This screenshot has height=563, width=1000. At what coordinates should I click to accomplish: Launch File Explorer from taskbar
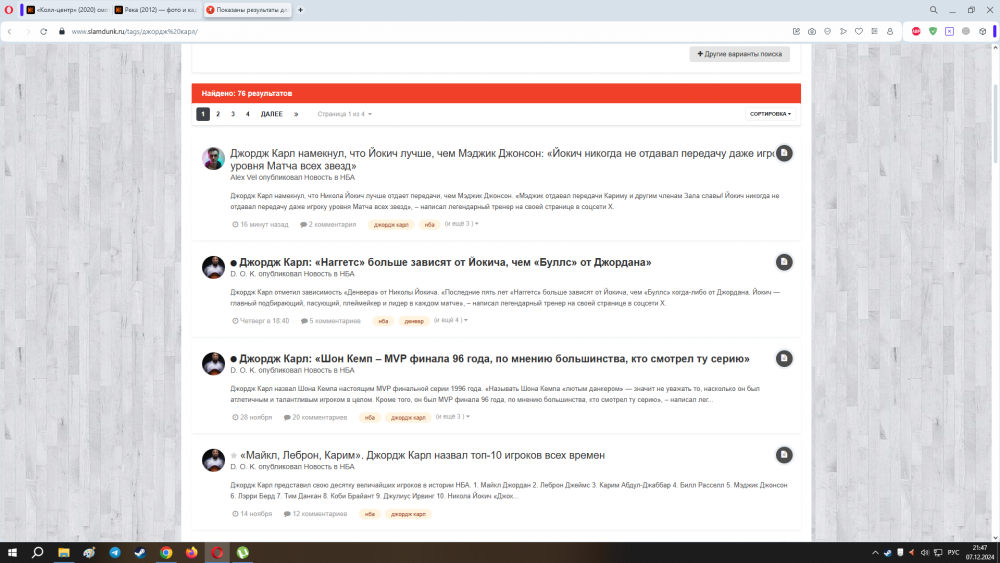pos(64,553)
